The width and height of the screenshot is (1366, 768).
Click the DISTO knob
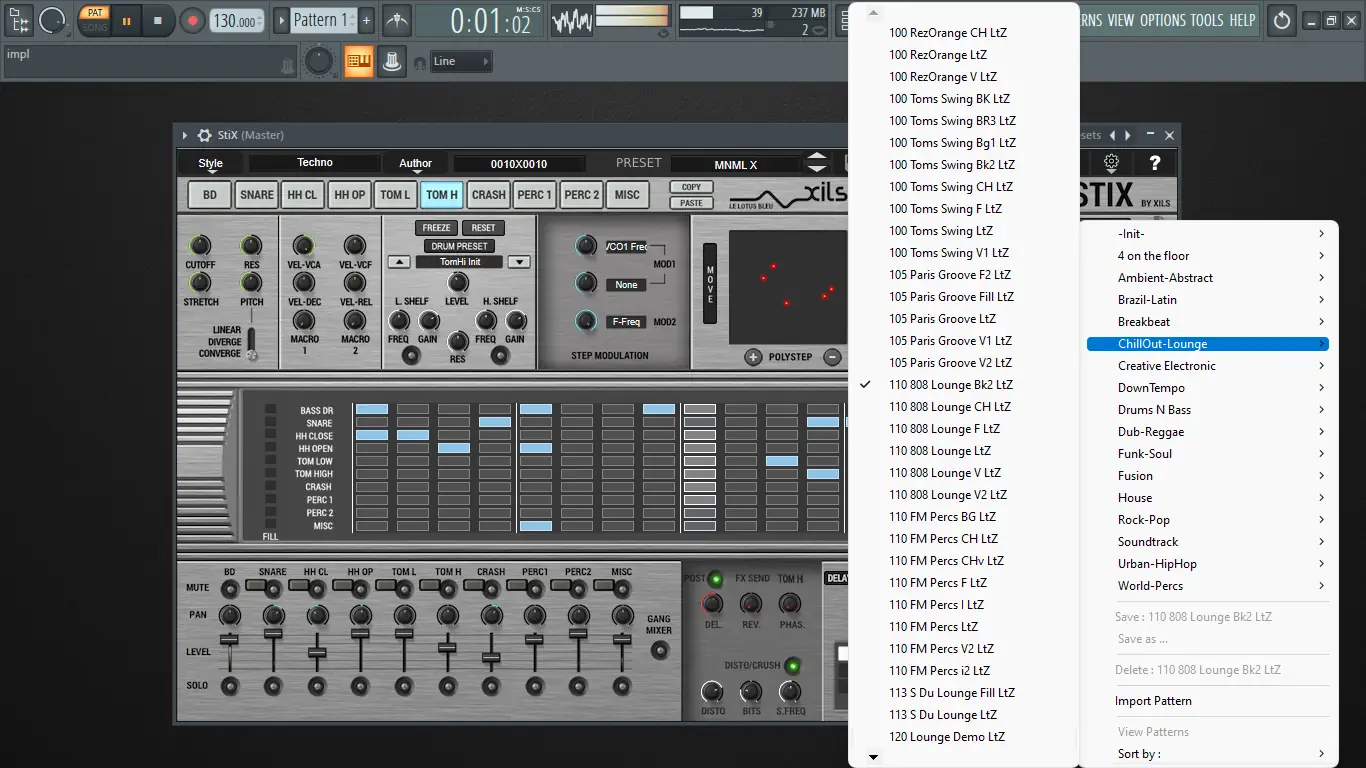(x=712, y=691)
